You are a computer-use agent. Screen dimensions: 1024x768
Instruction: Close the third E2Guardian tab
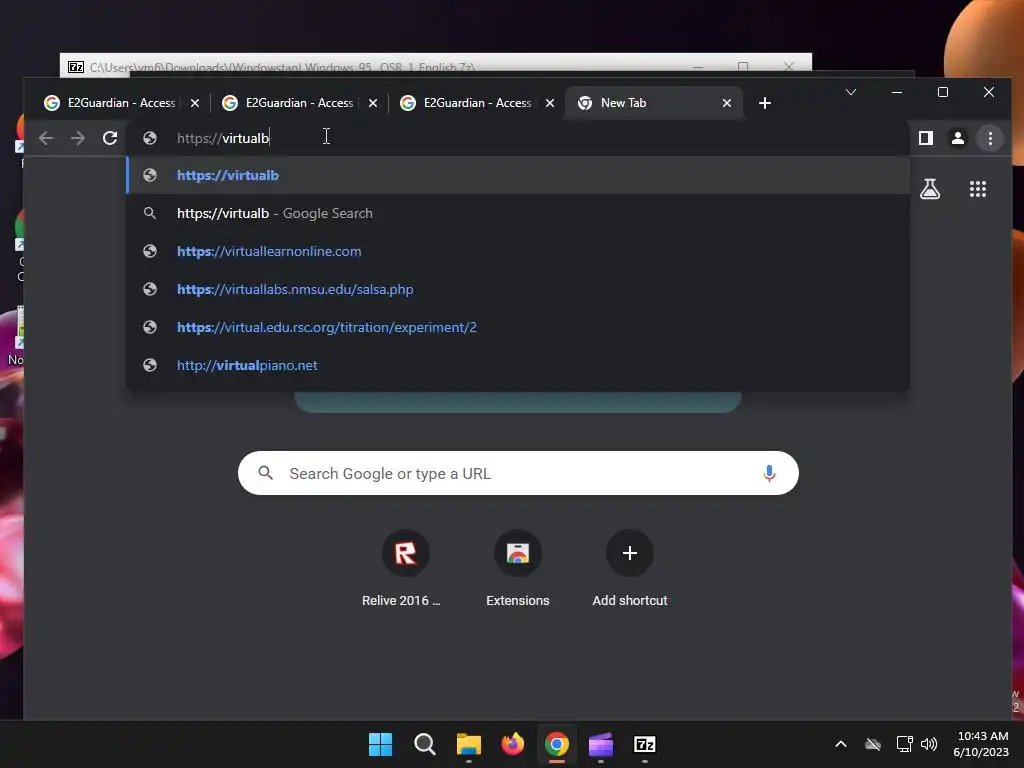coord(550,103)
